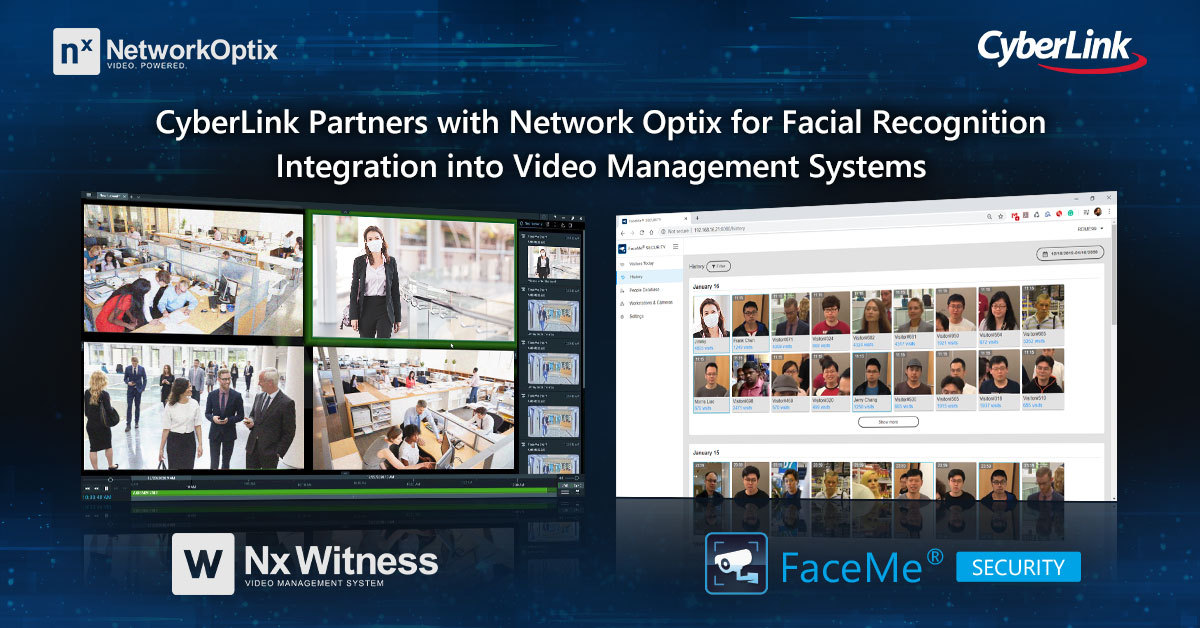Image resolution: width=1200 pixels, height=628 pixels.
Task: Expand the ADMIN user dropdown
Action: [1089, 229]
